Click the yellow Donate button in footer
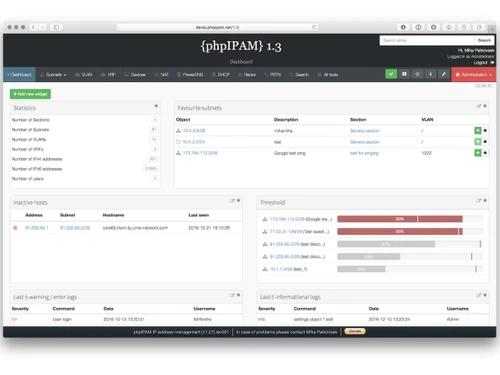Viewport: 500px width, 375px height. coord(355,331)
